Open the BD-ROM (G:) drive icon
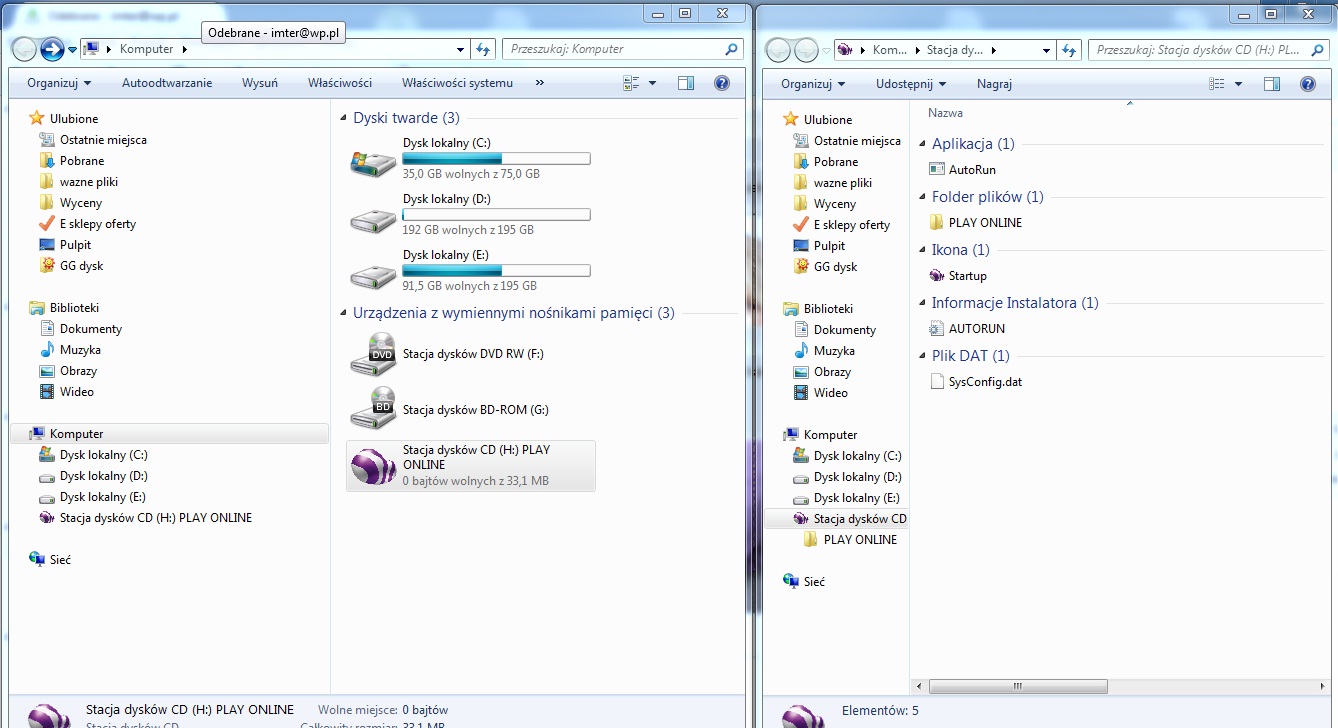This screenshot has width=1338, height=728. tap(373, 408)
